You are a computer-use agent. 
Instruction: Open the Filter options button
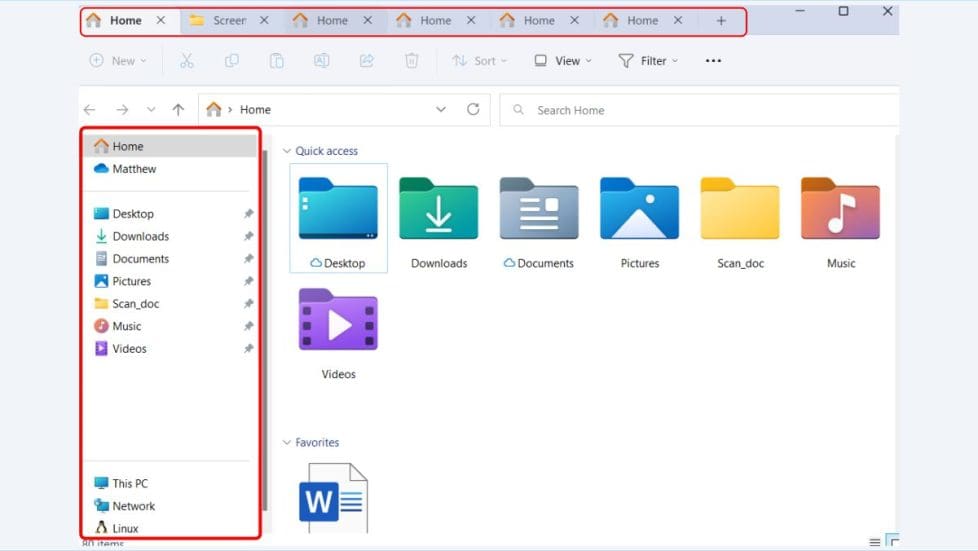click(647, 61)
